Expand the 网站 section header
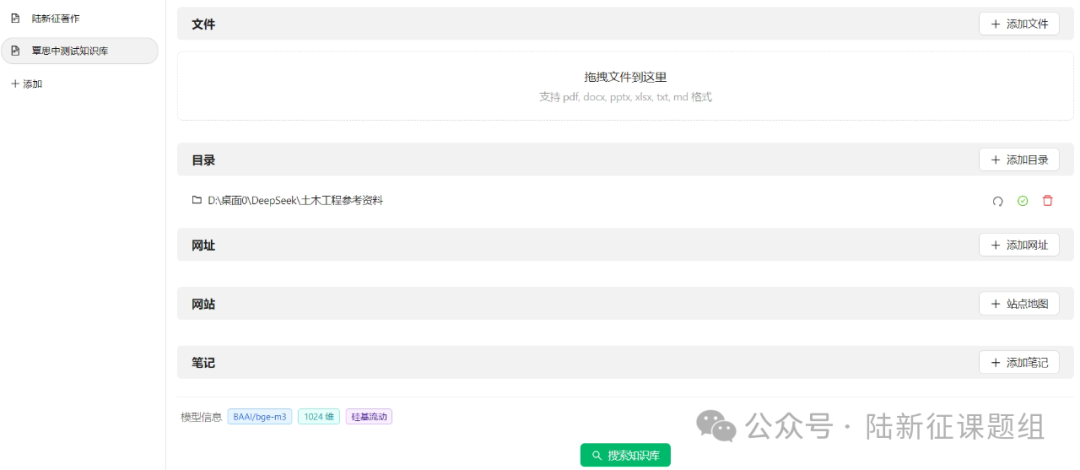Image resolution: width=1080 pixels, height=470 pixels. pos(203,304)
